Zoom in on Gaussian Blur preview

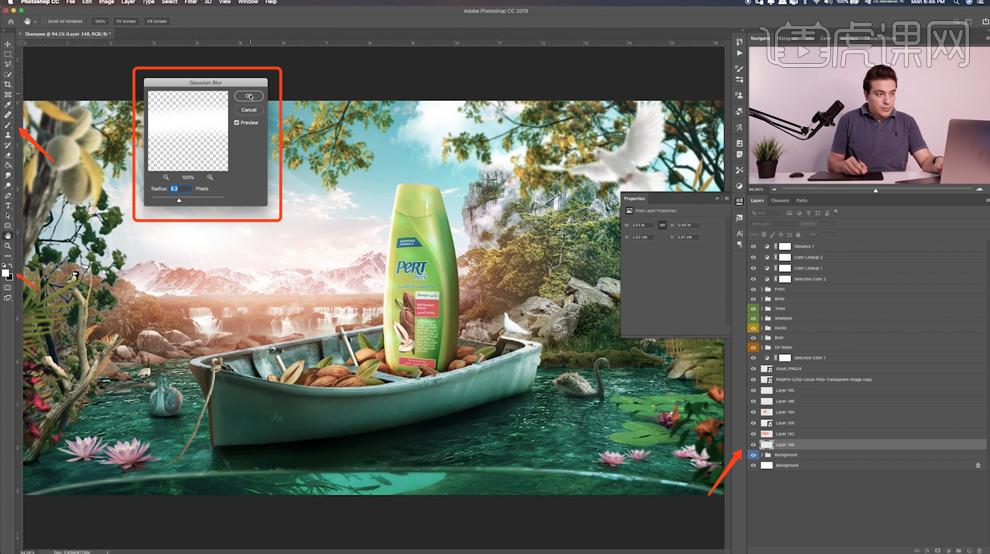[x=210, y=177]
